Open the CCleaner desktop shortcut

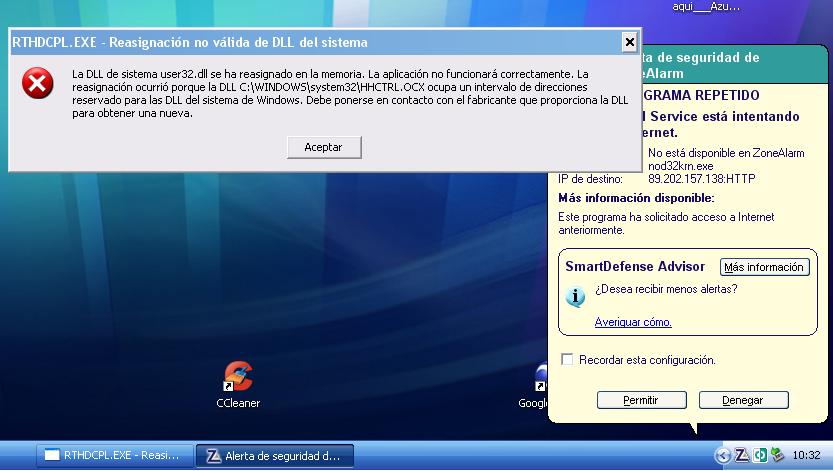click(238, 384)
